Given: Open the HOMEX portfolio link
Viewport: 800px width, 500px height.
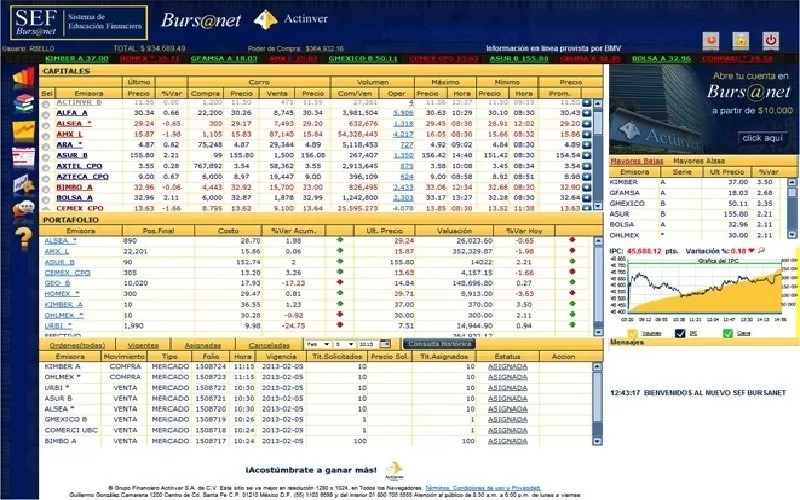Looking at the screenshot, I should coord(62,294).
